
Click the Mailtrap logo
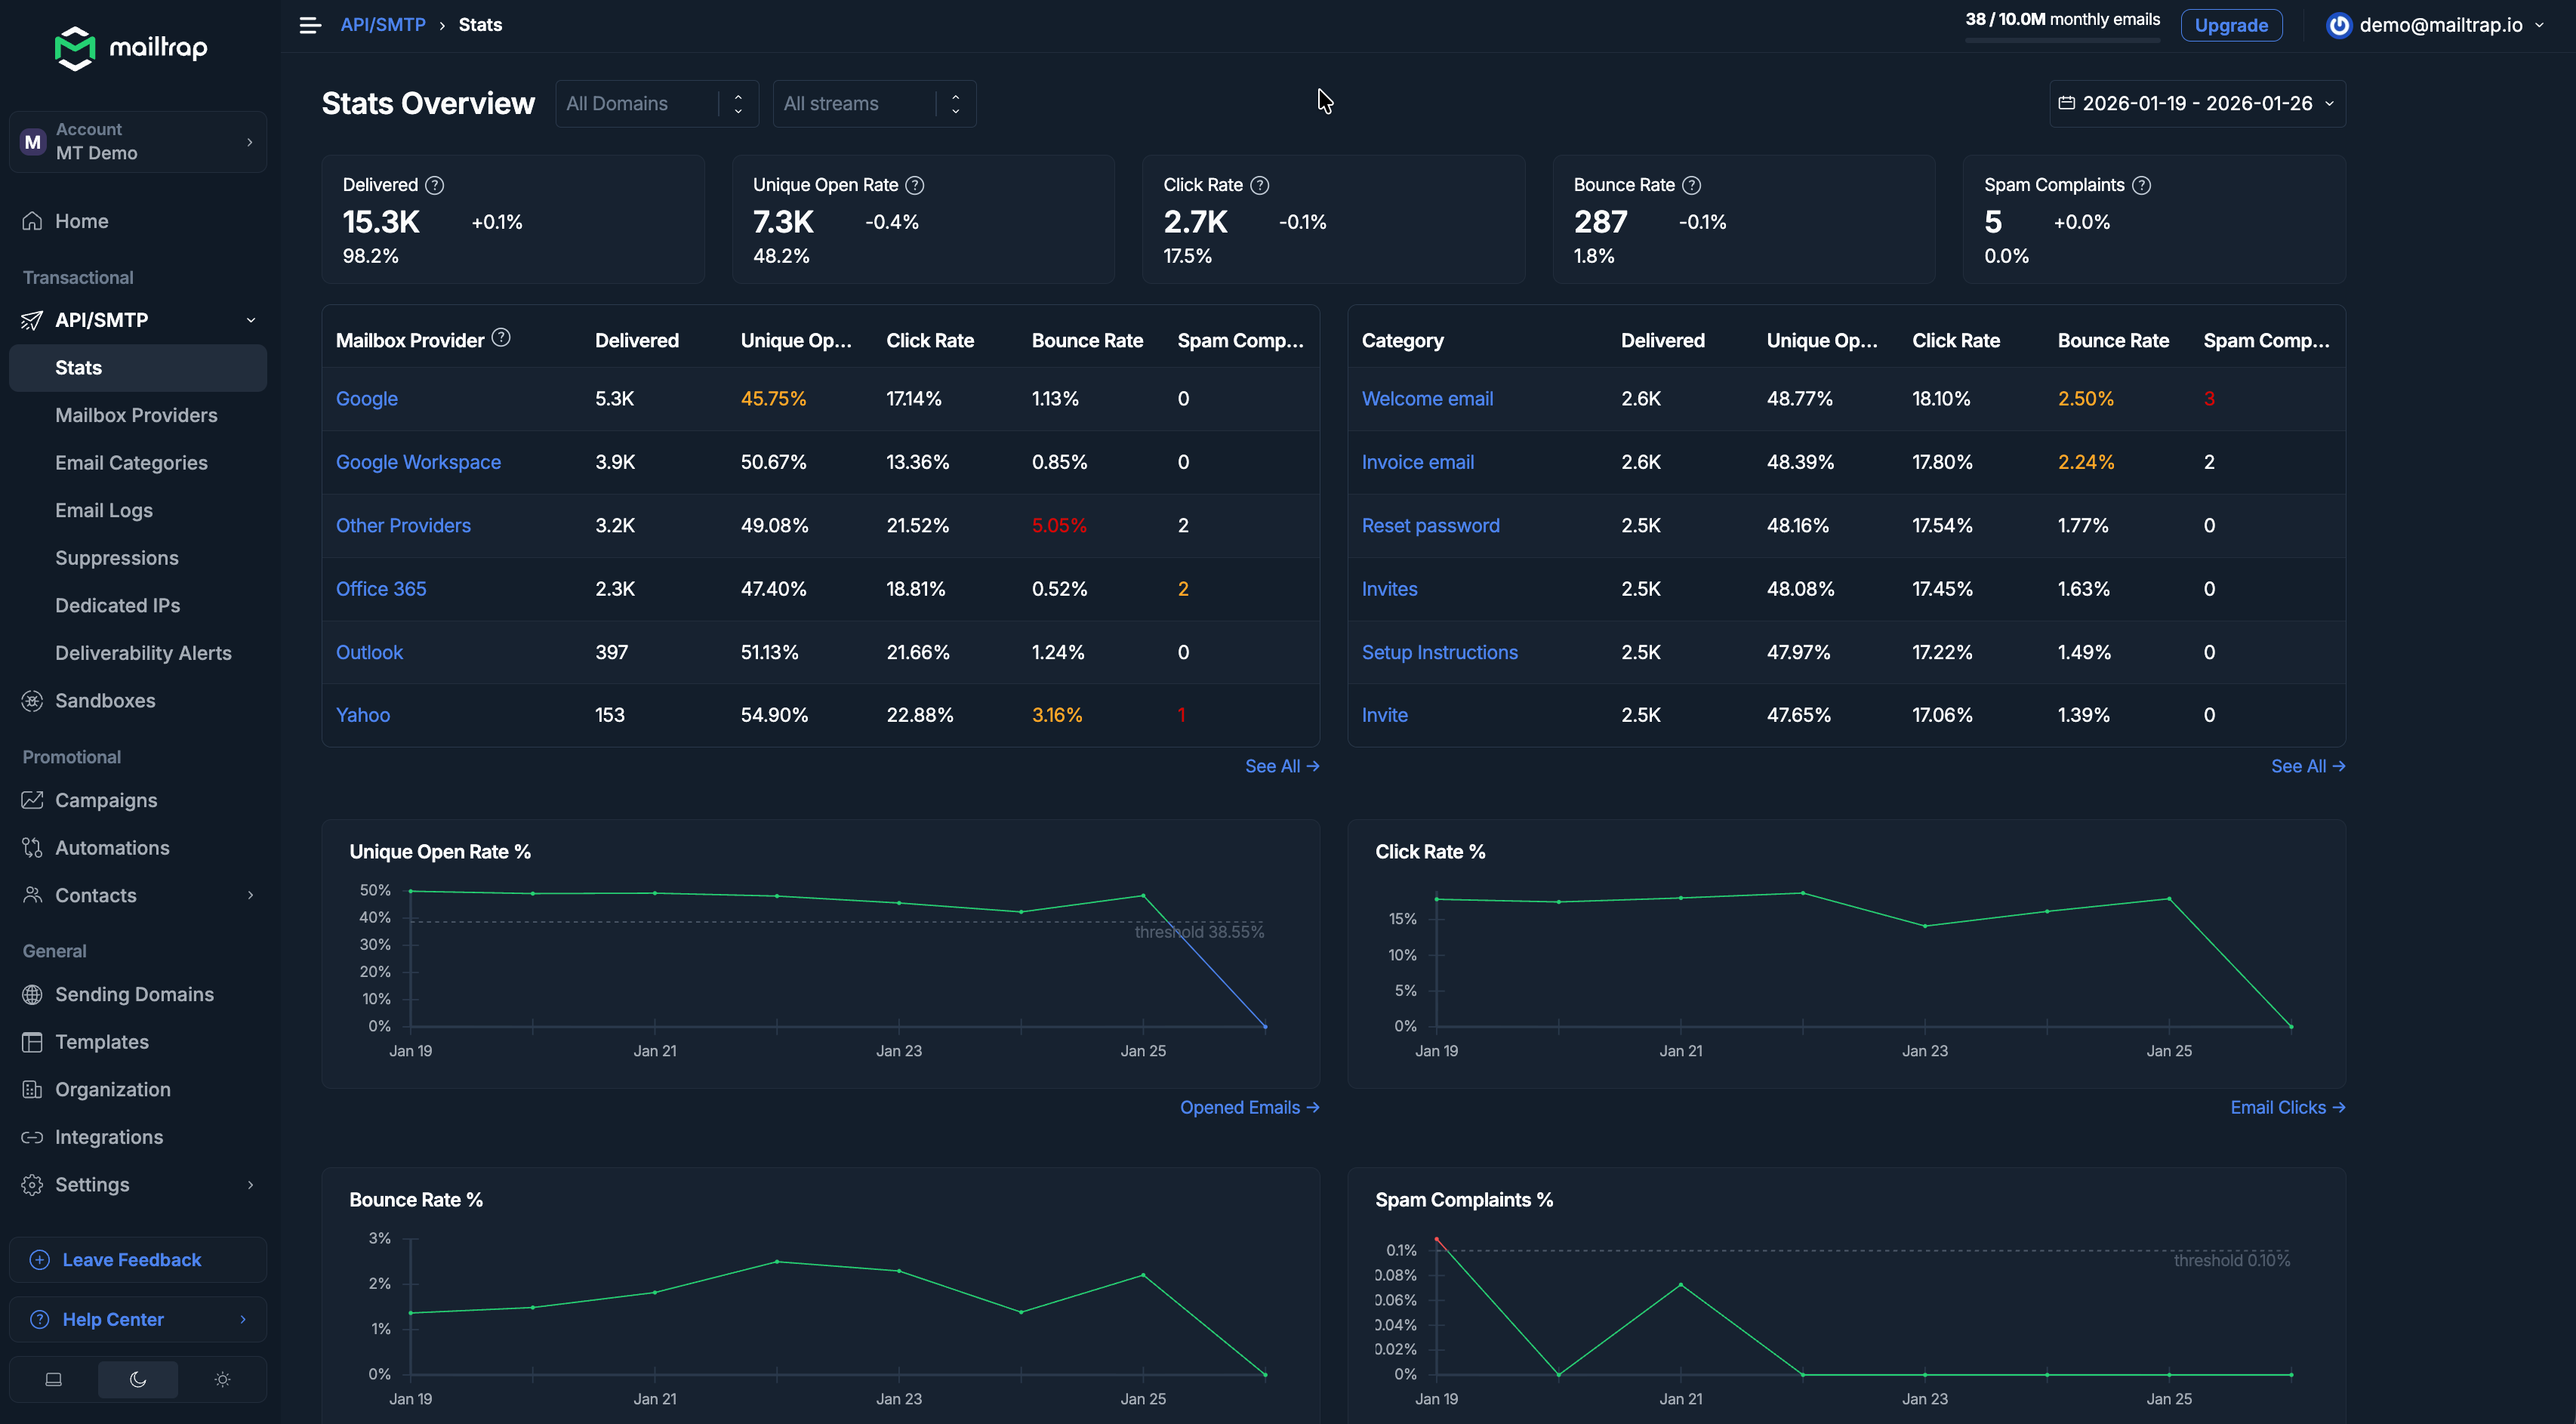tap(131, 47)
